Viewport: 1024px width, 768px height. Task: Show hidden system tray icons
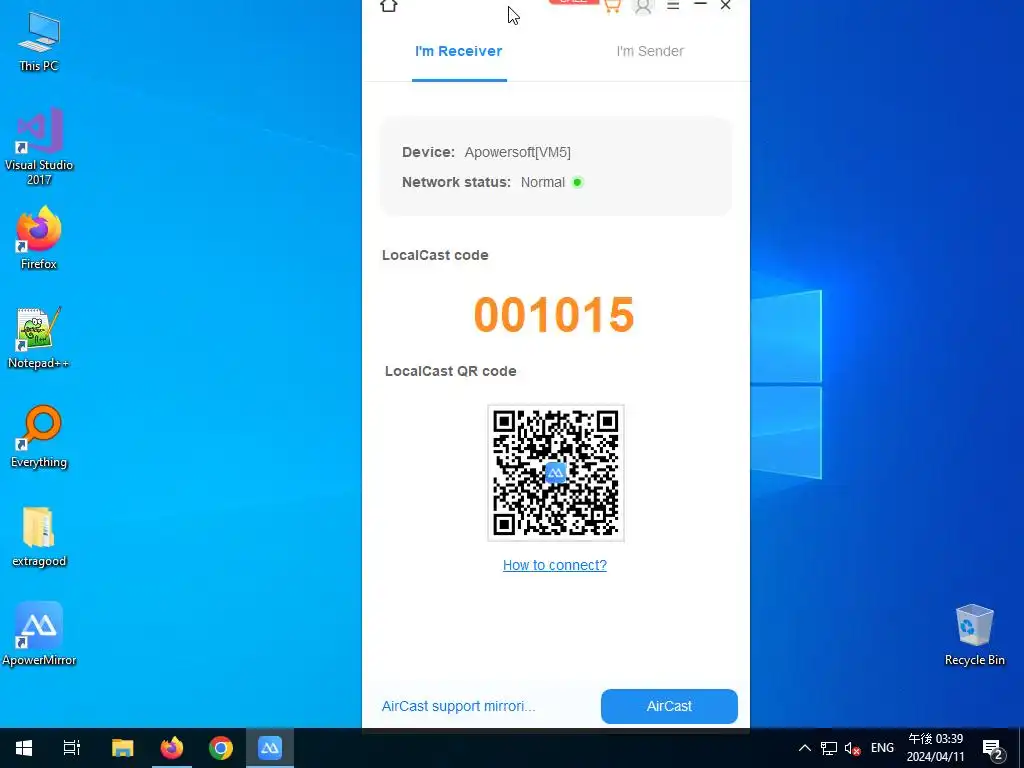click(805, 748)
